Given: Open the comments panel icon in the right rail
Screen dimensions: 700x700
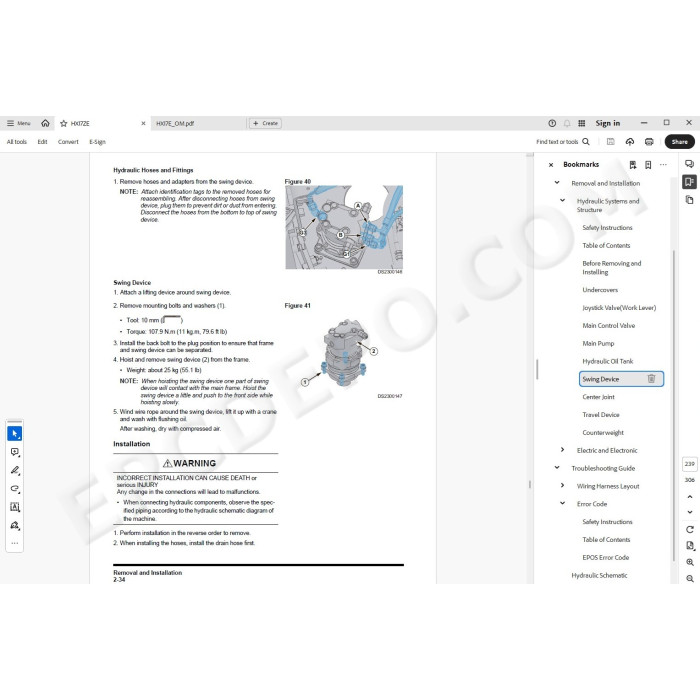Looking at the screenshot, I should pos(689,164).
